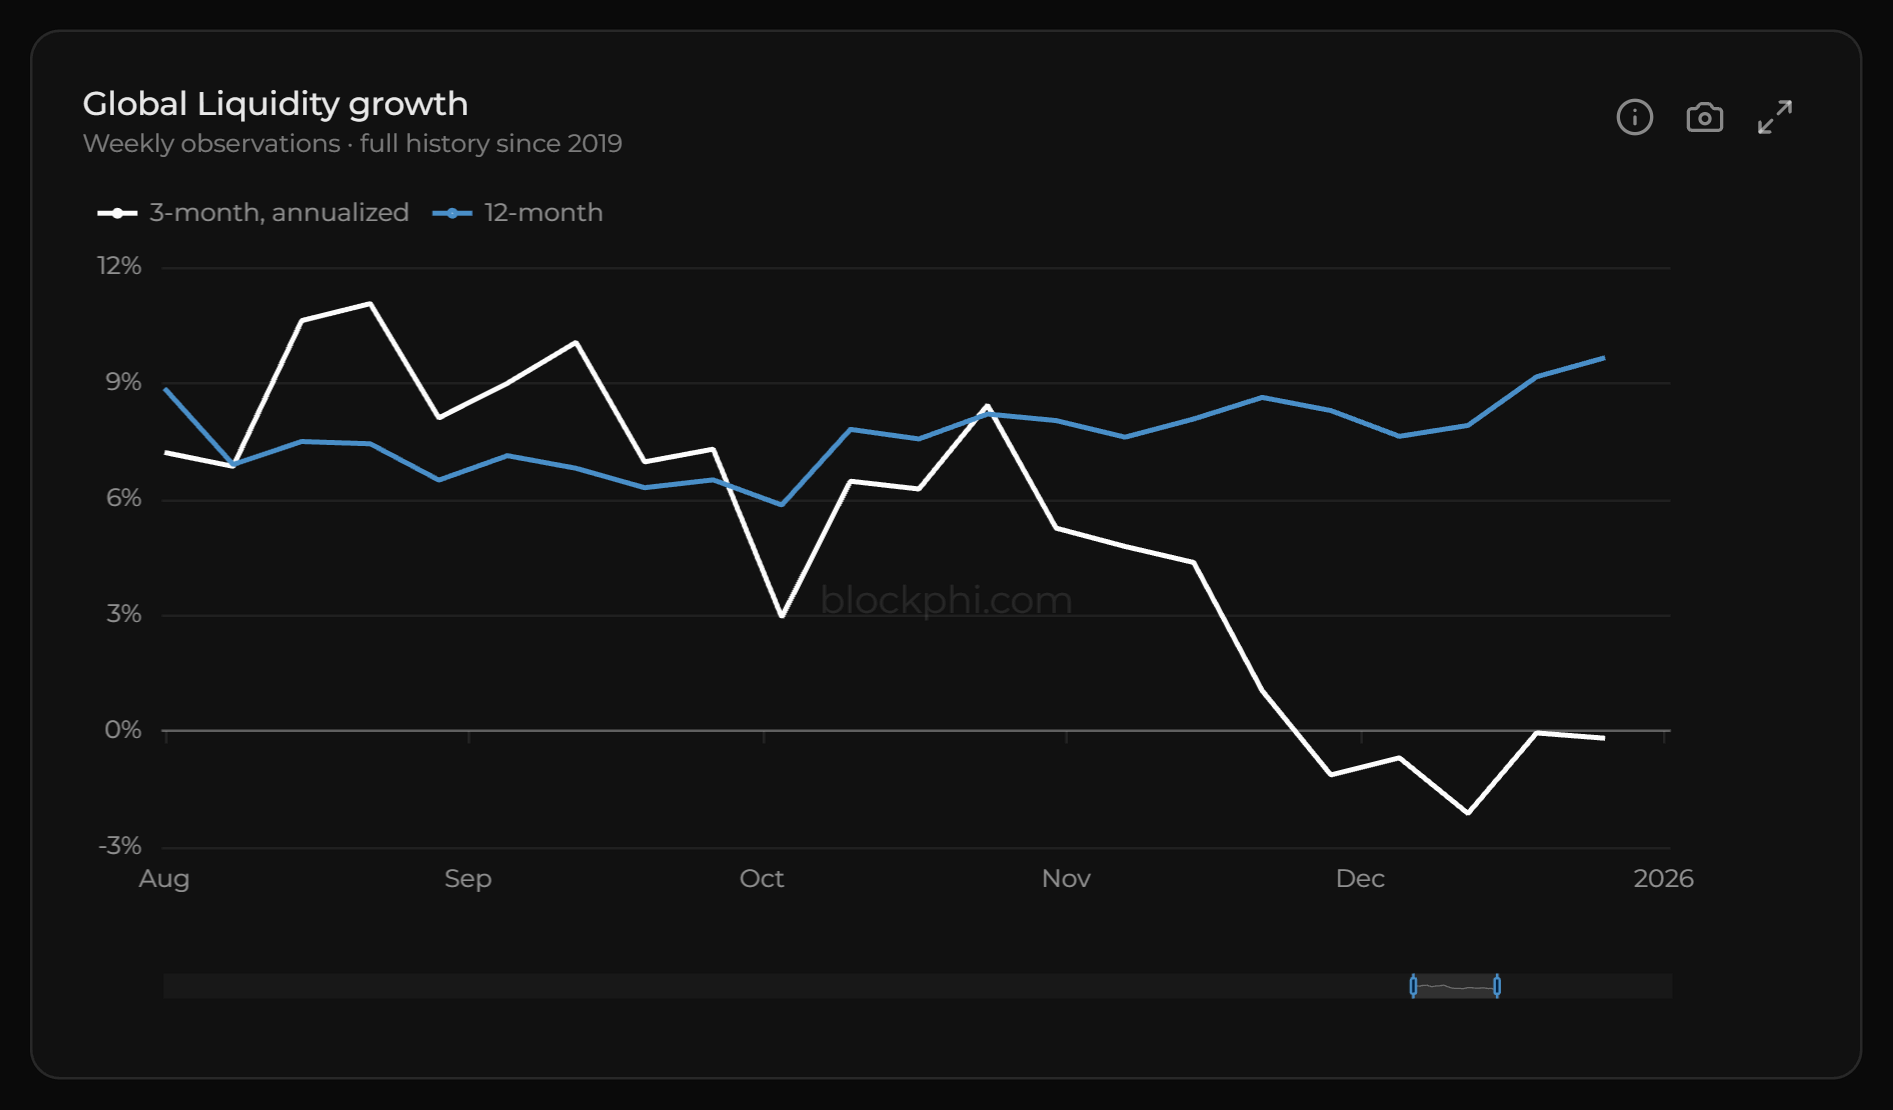Click the blue line's final data point
This screenshot has height=1110, width=1893.
tap(1603, 358)
